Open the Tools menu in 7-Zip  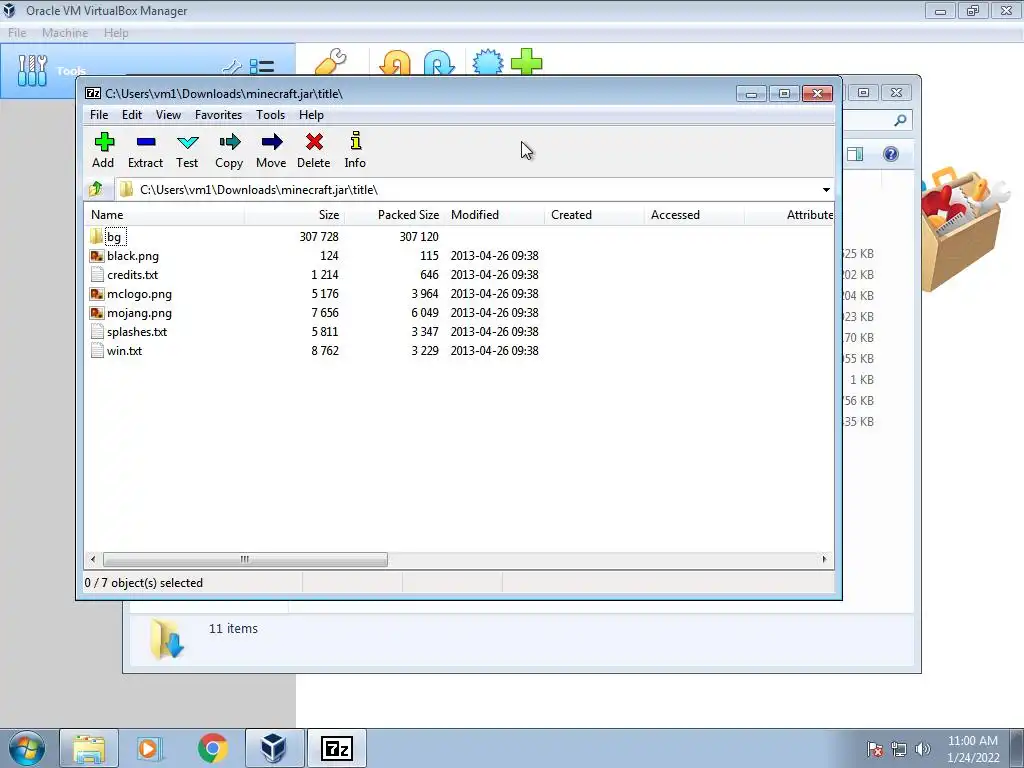[270, 115]
